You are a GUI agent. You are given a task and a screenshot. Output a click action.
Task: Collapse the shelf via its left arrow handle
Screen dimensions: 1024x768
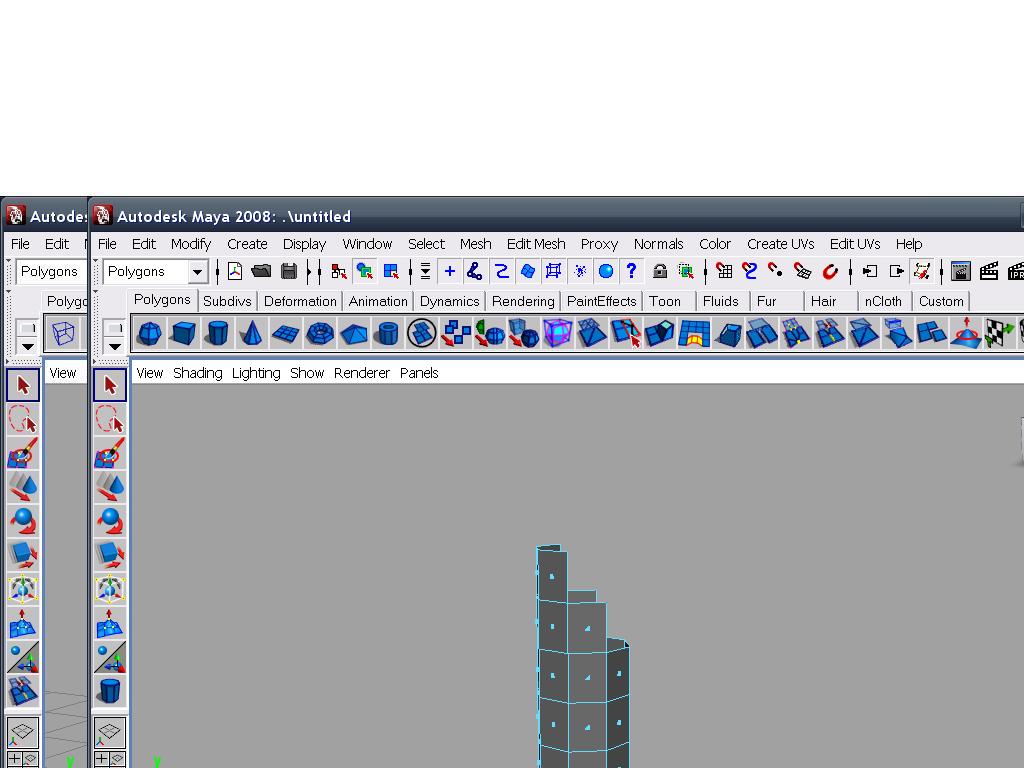[x=96, y=292]
